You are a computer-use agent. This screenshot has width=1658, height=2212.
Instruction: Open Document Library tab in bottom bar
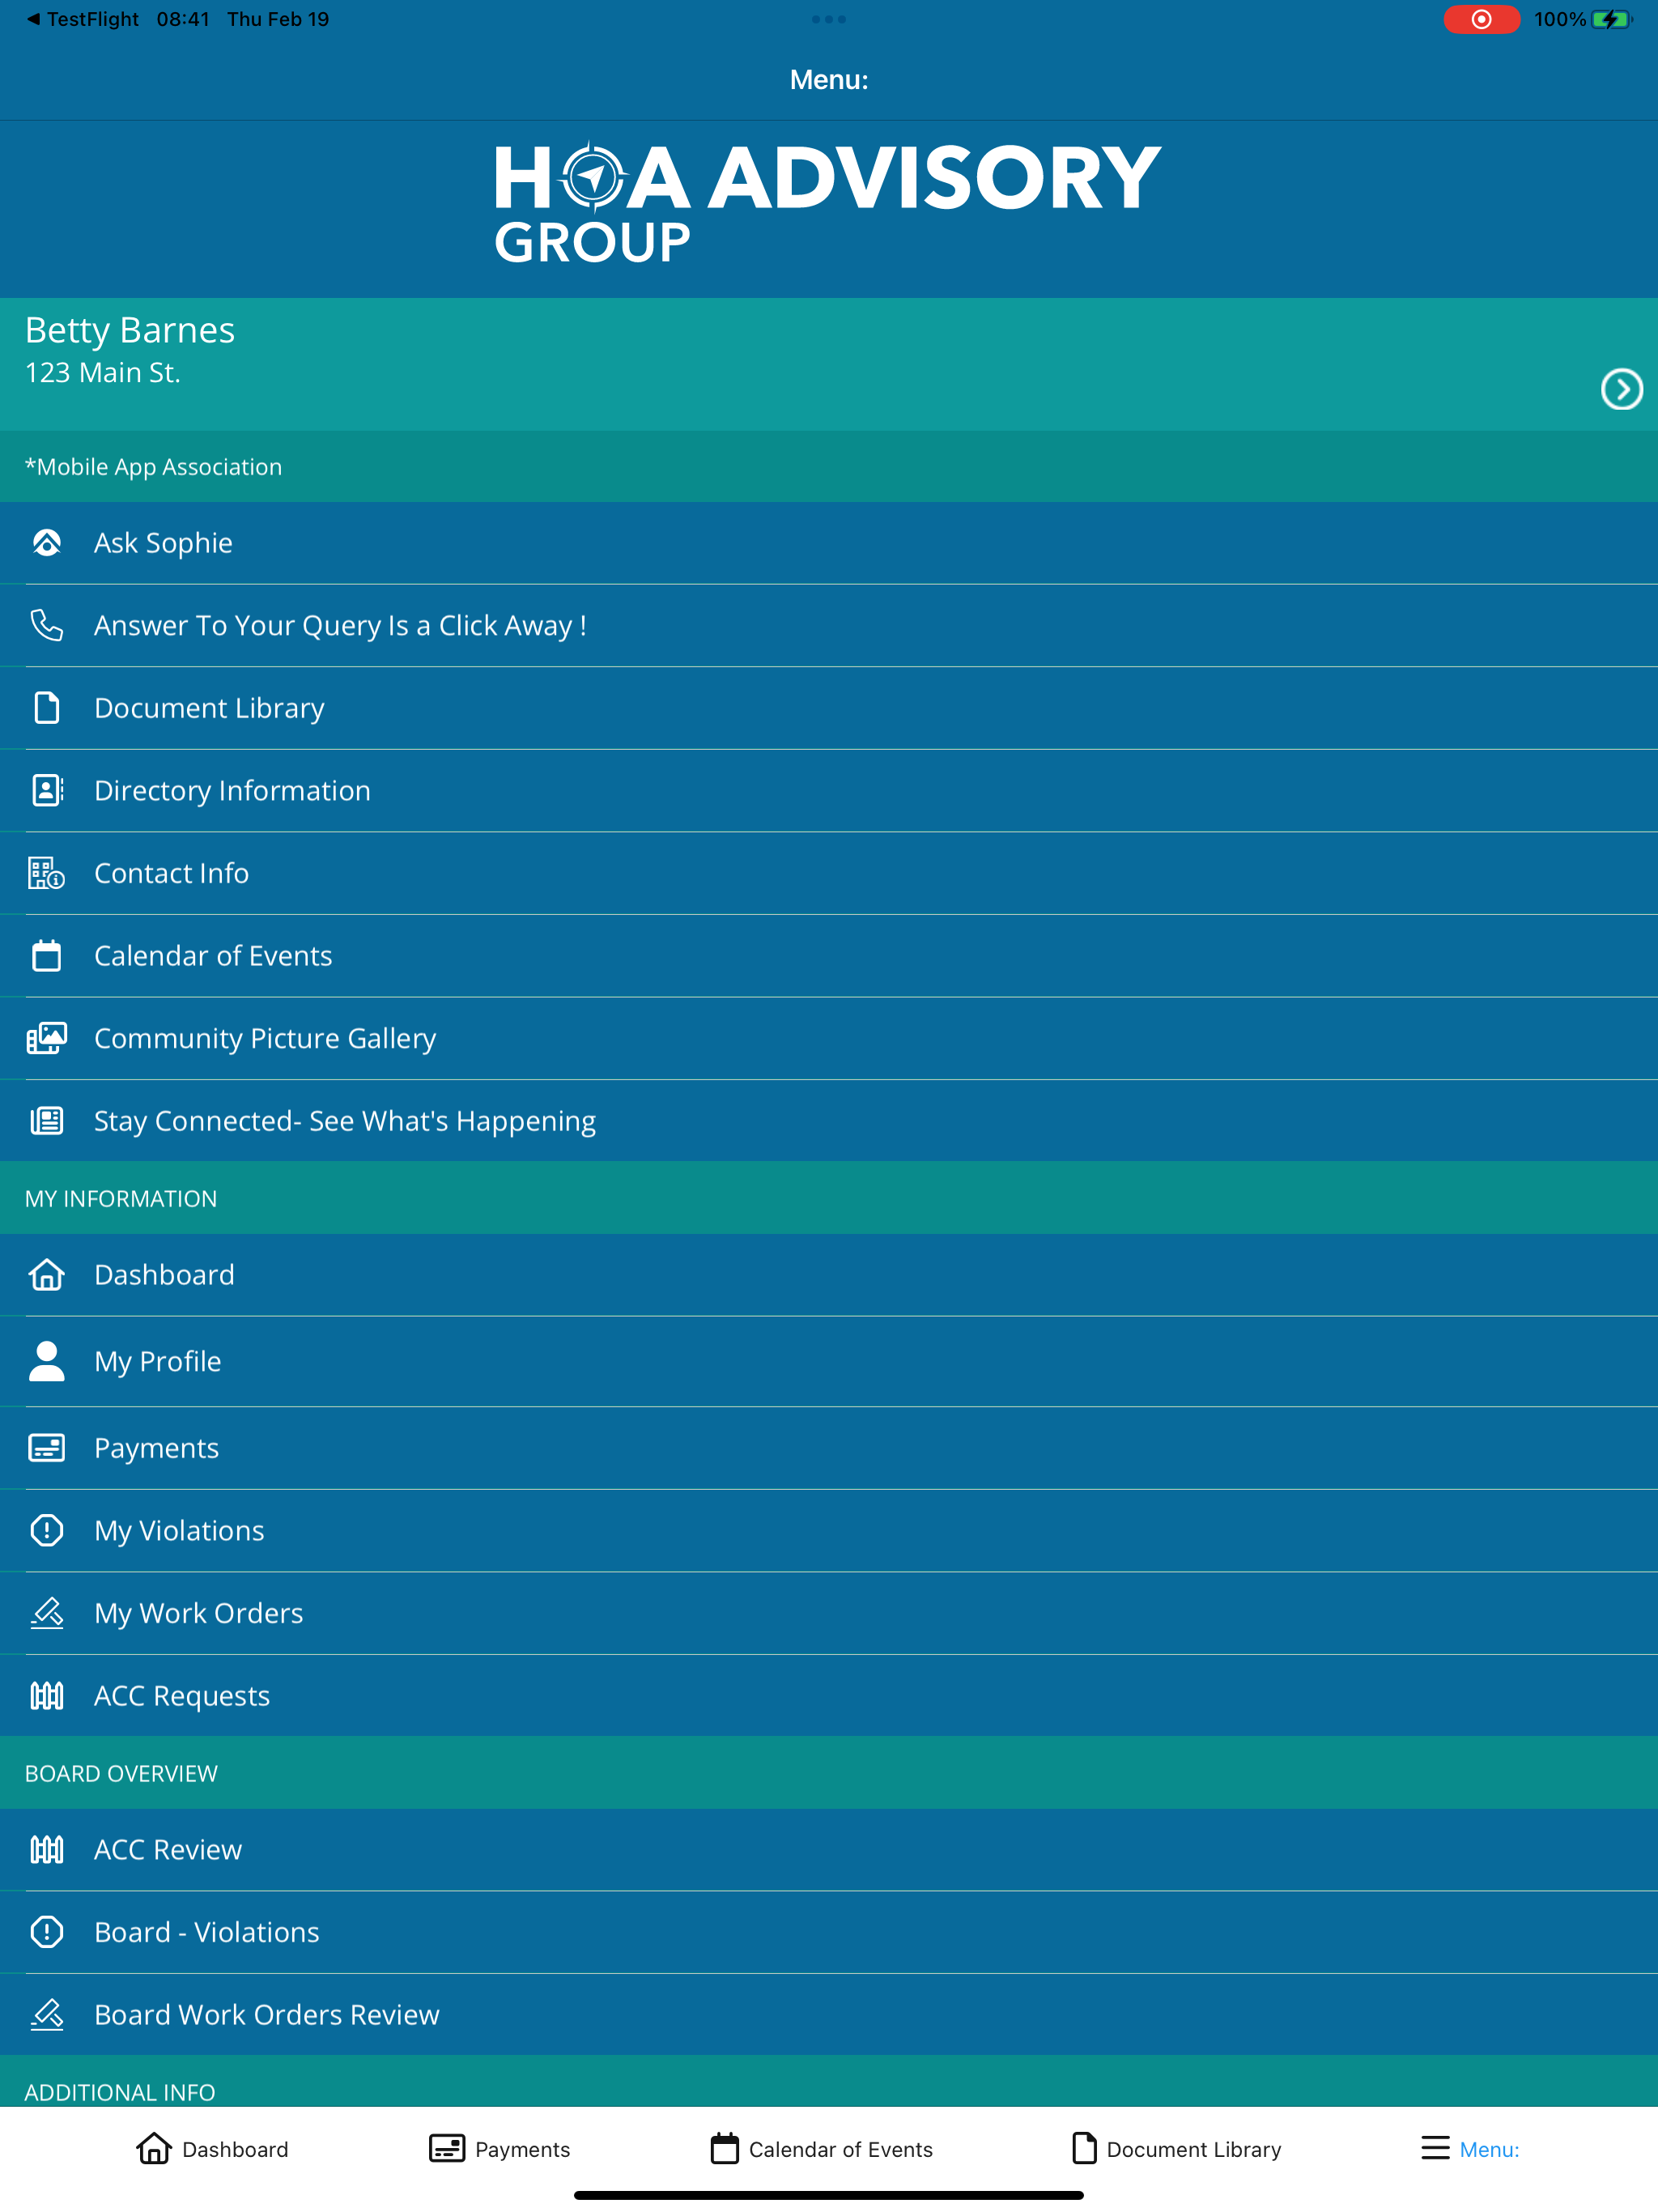coord(1176,2149)
